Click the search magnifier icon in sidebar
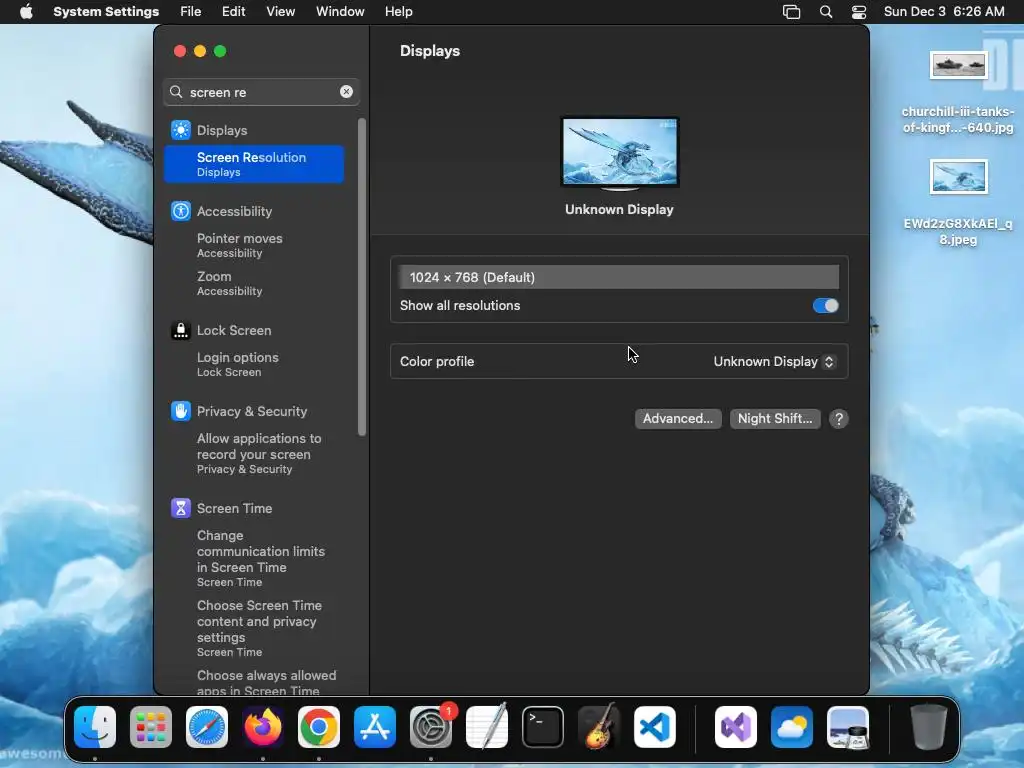 tap(176, 92)
